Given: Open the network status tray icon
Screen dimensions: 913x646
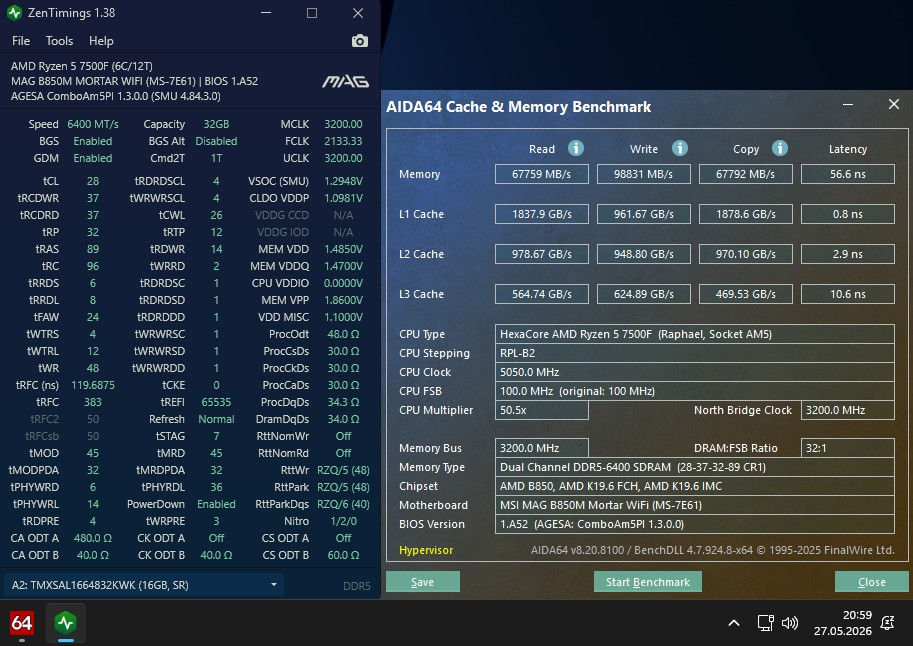Looking at the screenshot, I should pyautogui.click(x=765, y=623).
